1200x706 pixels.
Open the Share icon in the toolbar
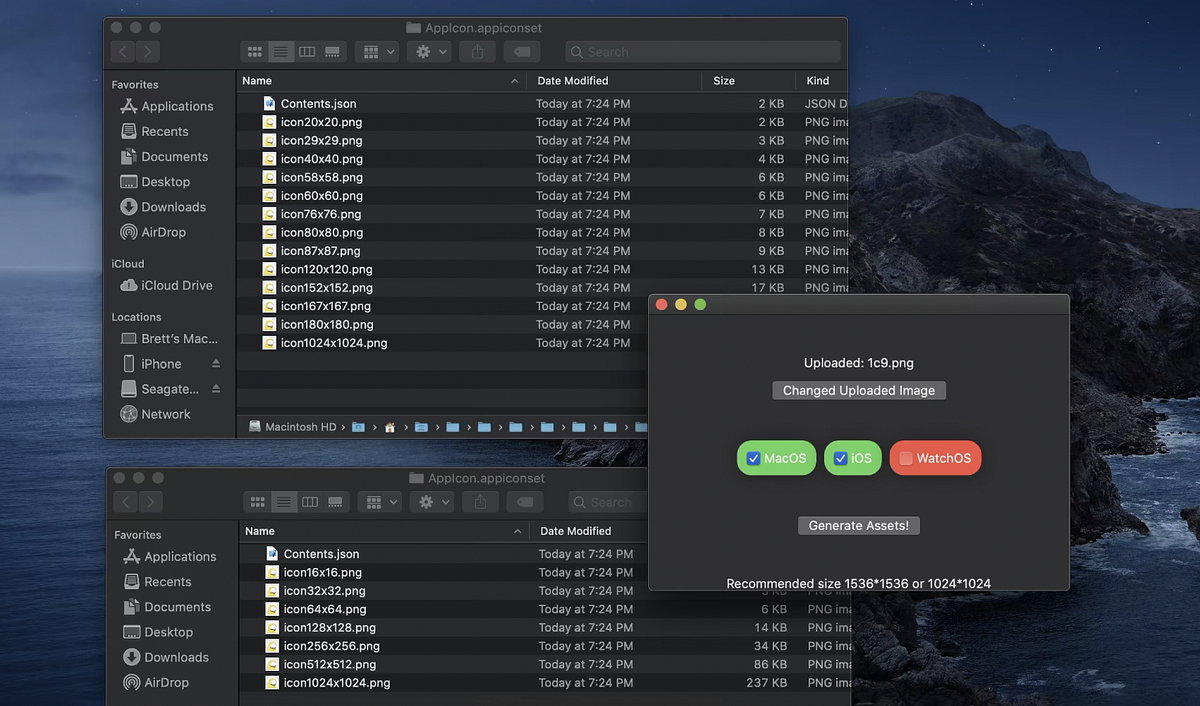click(476, 51)
